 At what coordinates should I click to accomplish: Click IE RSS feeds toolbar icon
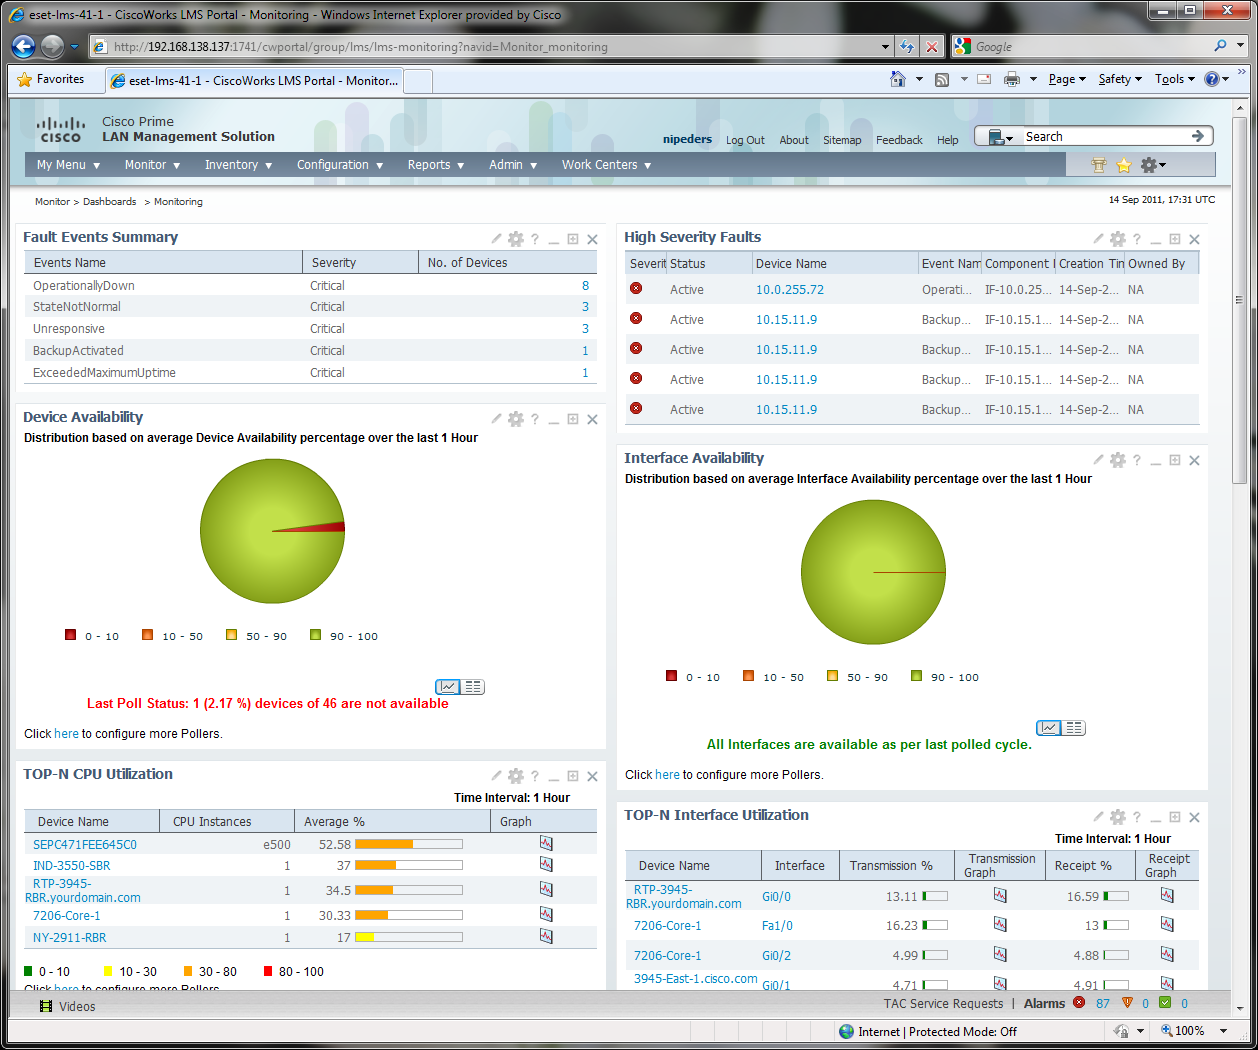pyautogui.click(x=942, y=79)
